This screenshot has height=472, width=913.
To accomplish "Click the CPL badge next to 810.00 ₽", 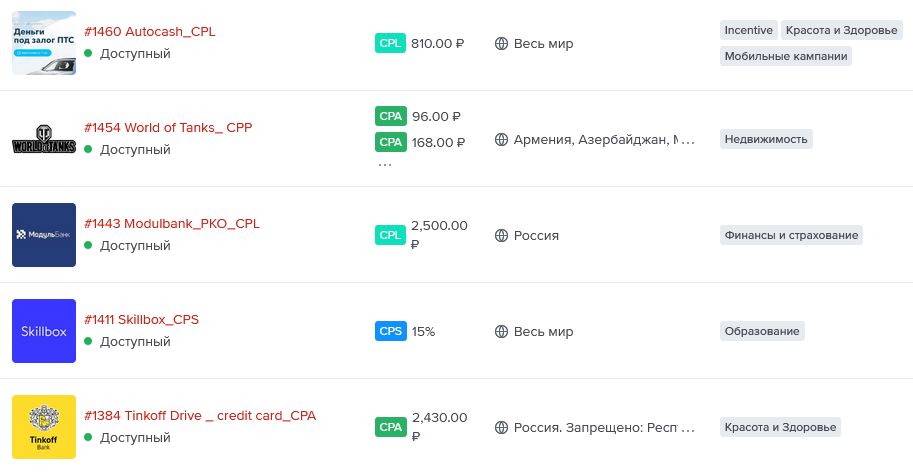I will point(391,43).
